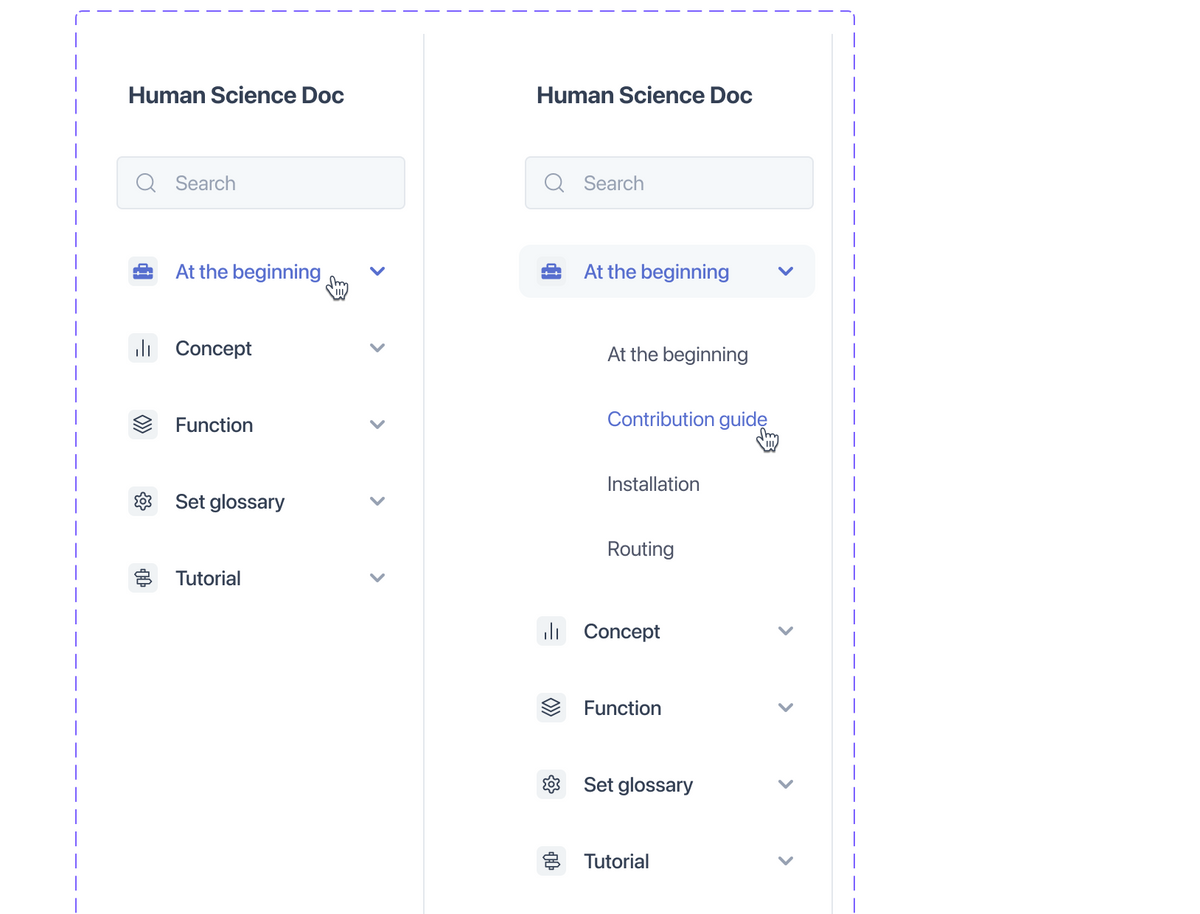The width and height of the screenshot is (1200, 914).
Task: Select At the beginning sub-item in right sidebar
Action: tap(677, 355)
